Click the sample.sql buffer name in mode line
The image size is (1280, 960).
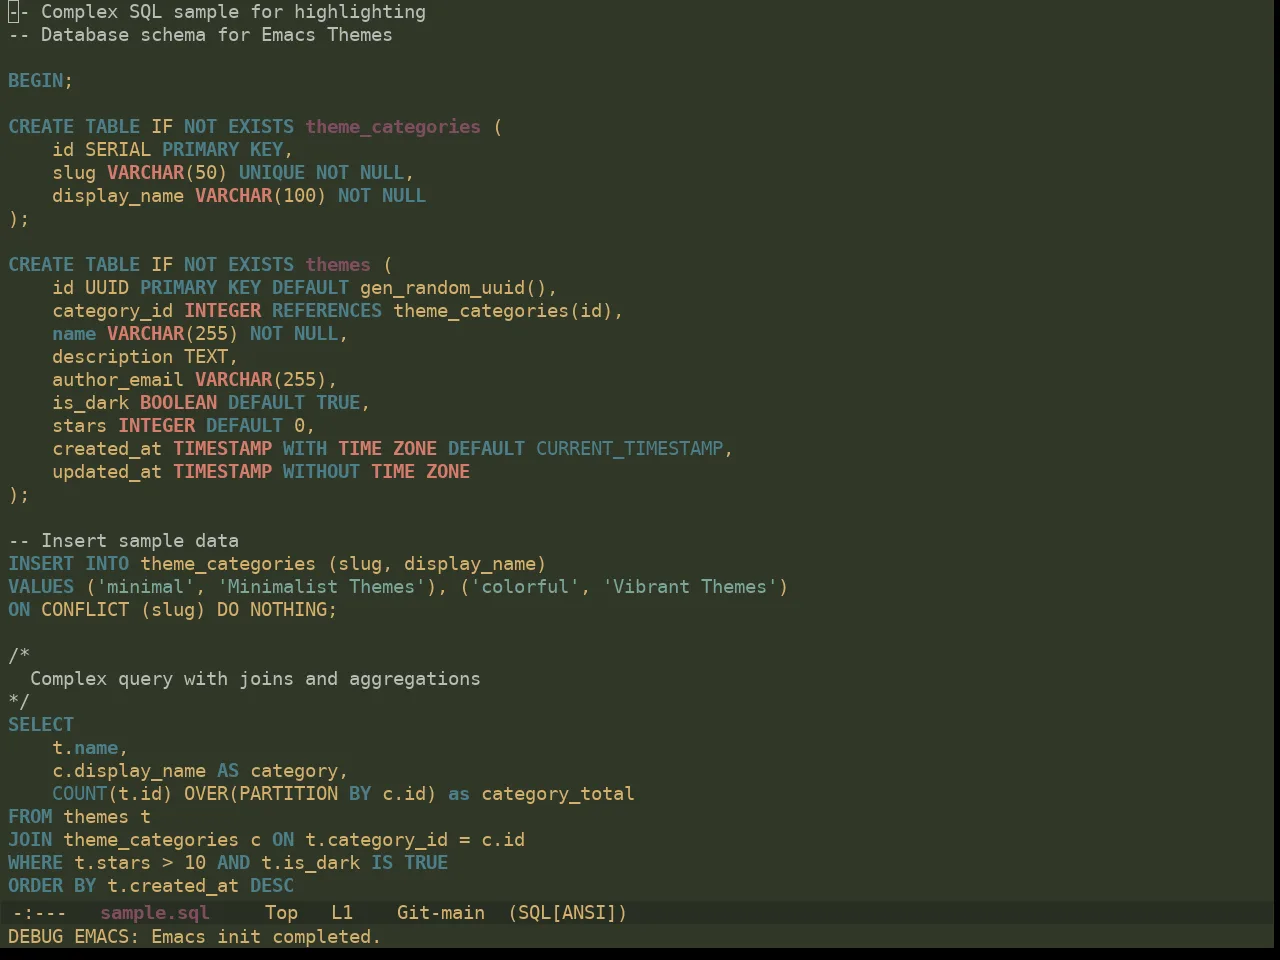(x=155, y=912)
